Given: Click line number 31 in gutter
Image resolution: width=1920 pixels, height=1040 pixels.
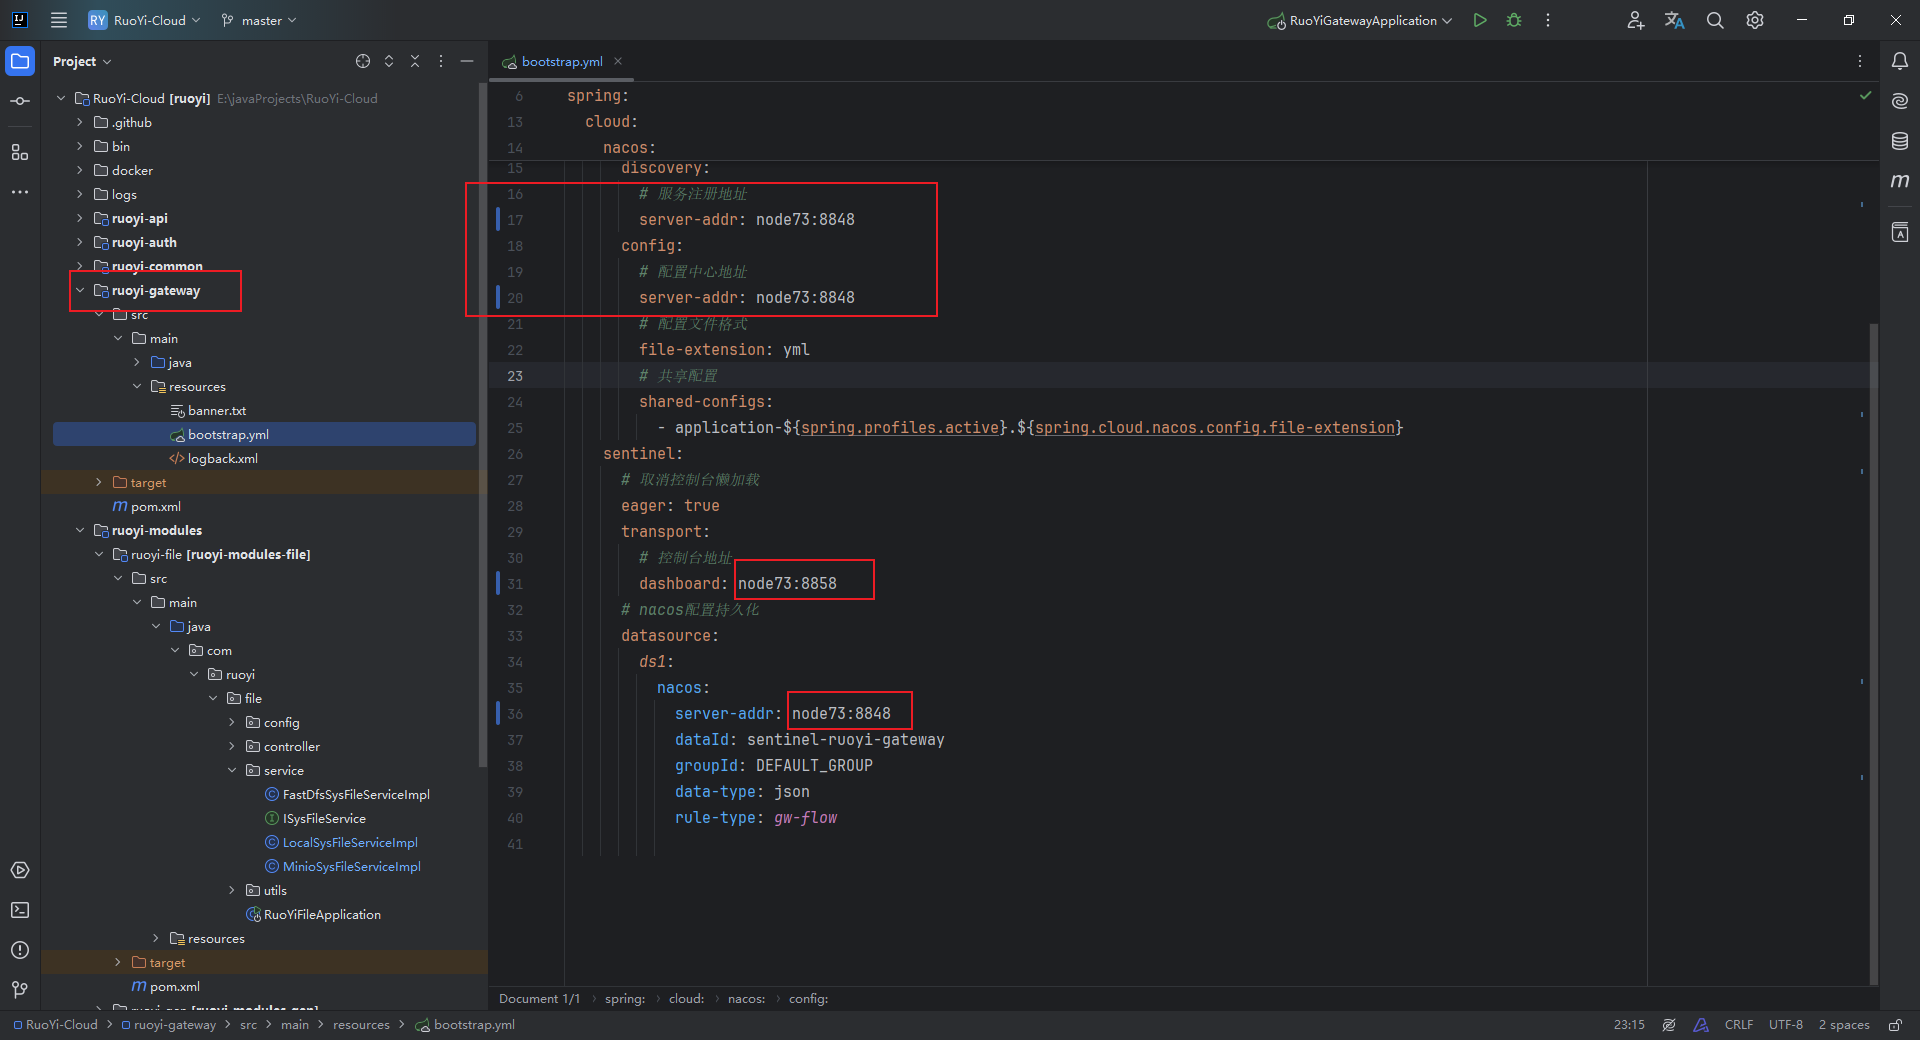Looking at the screenshot, I should click(x=515, y=584).
